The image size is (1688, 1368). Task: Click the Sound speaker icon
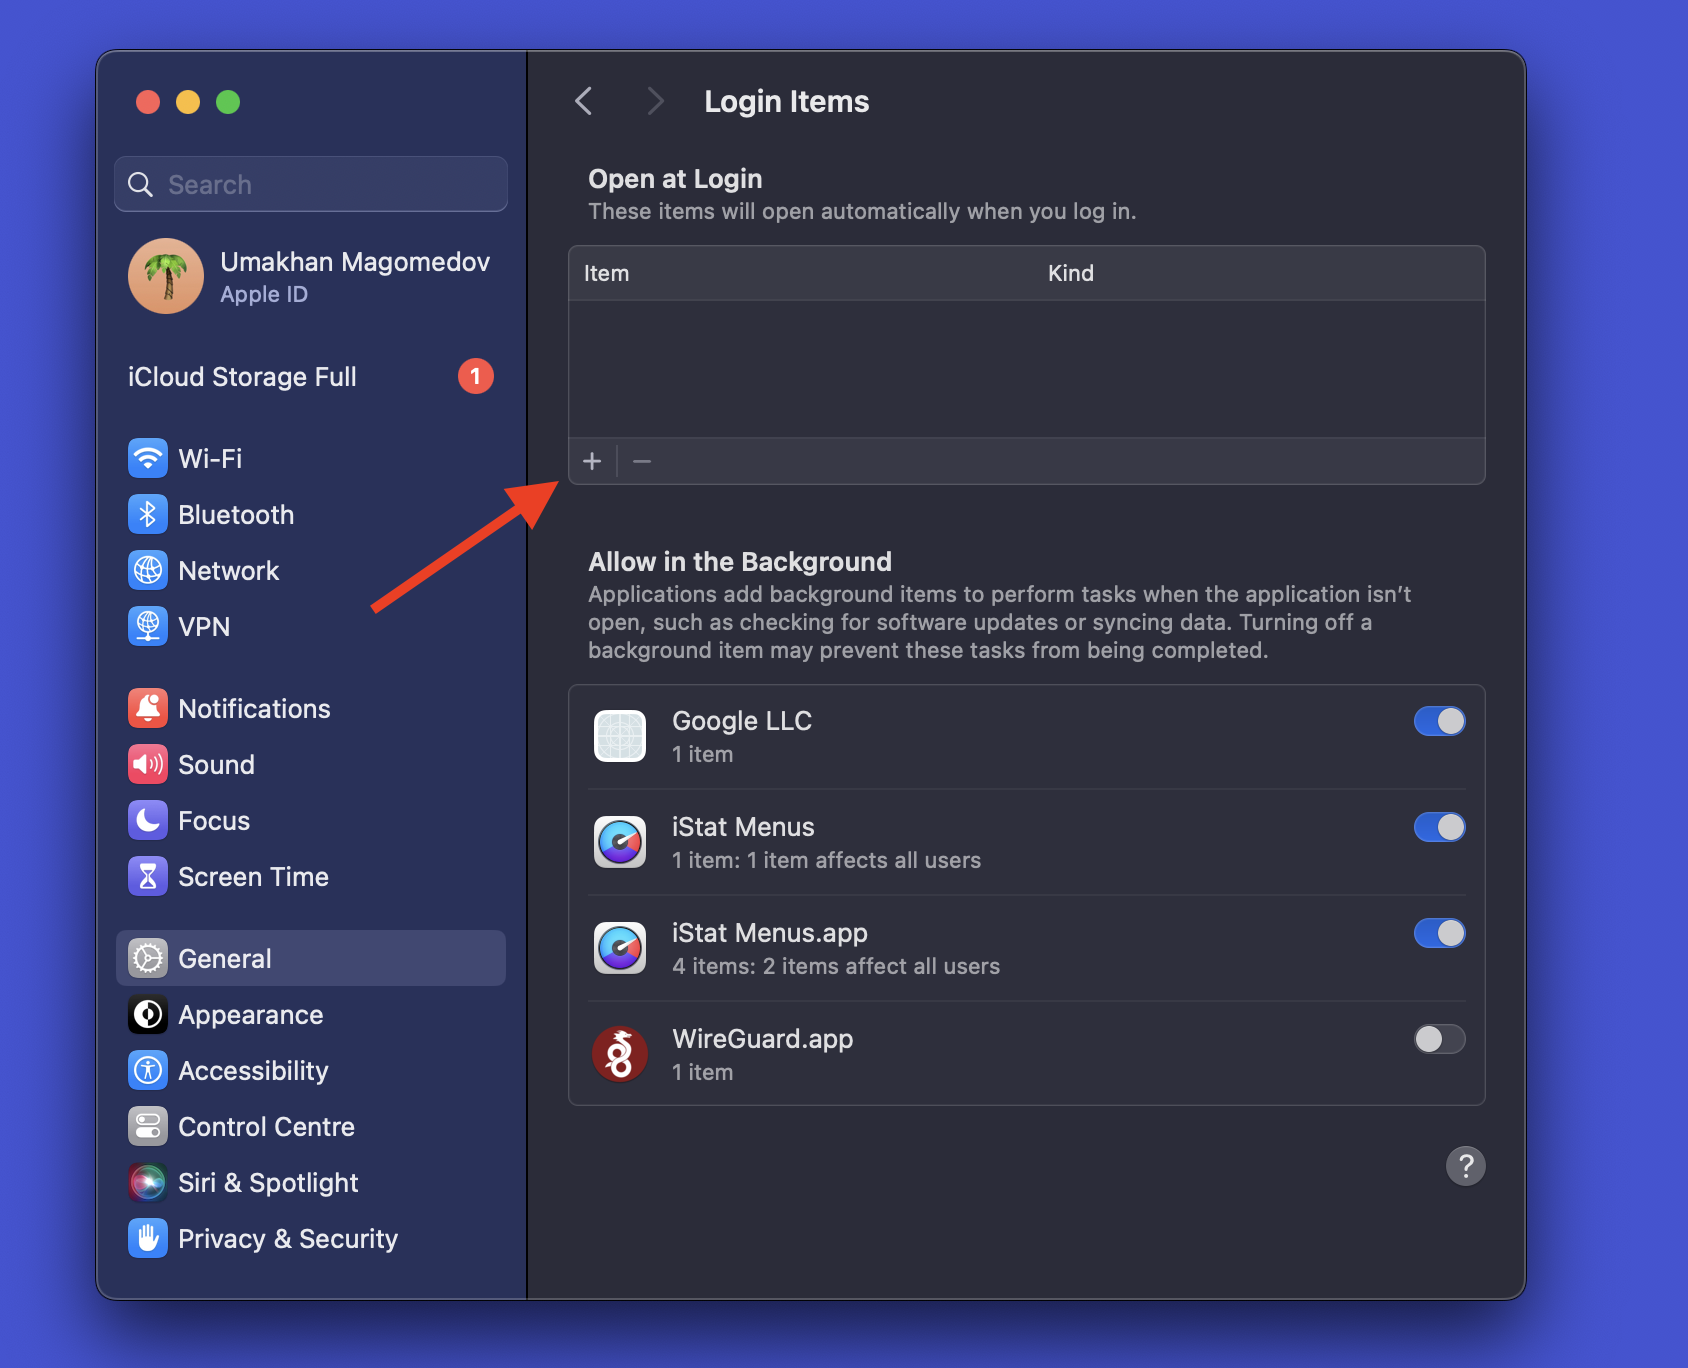(148, 765)
